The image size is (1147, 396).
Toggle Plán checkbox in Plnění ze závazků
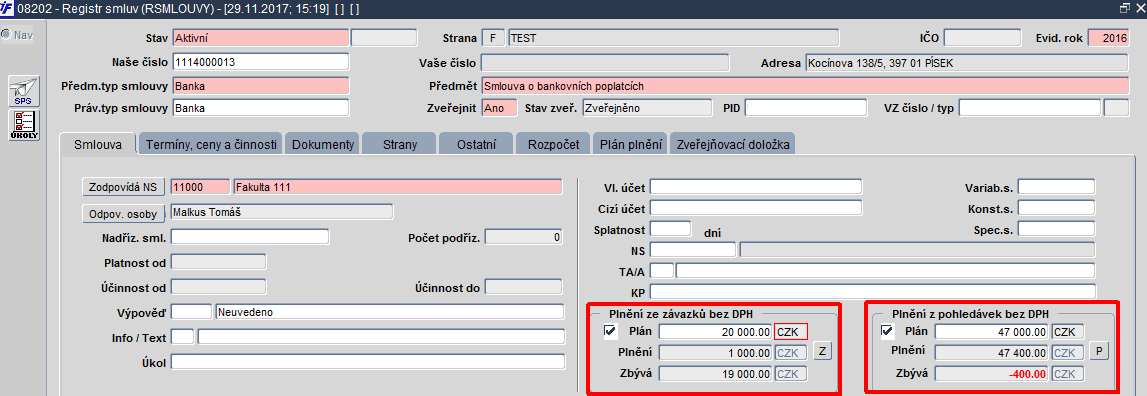(x=610, y=332)
